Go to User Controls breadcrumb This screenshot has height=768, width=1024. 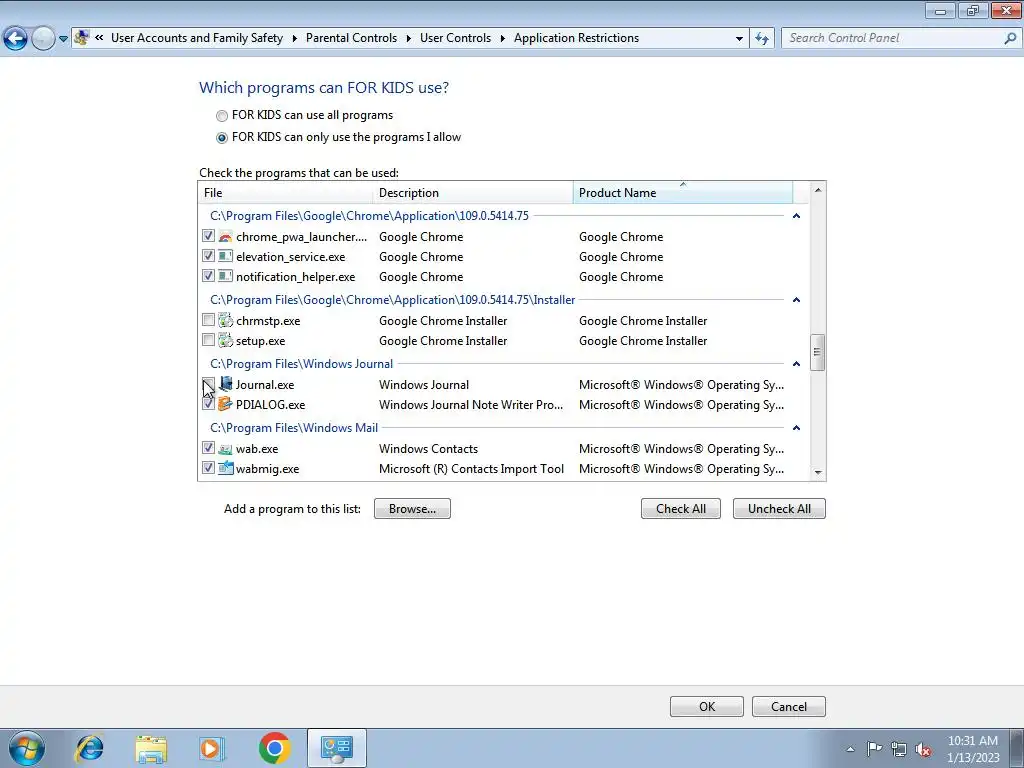click(x=455, y=38)
